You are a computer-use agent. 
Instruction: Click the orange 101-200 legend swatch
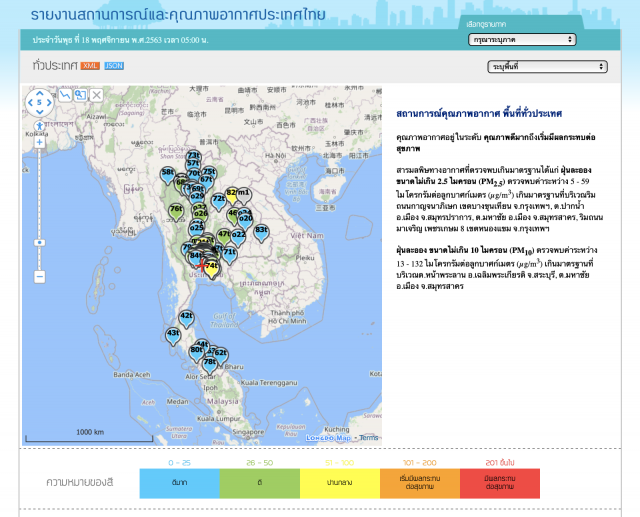[x=420, y=483]
